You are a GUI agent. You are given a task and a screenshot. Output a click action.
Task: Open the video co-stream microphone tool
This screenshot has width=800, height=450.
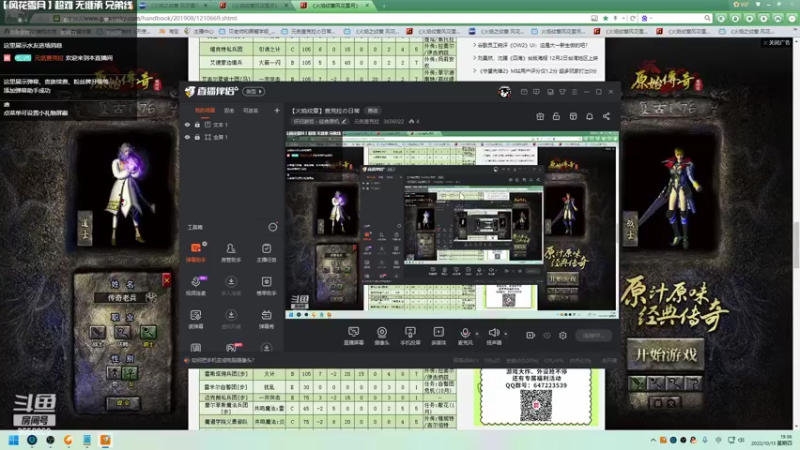[x=195, y=286]
